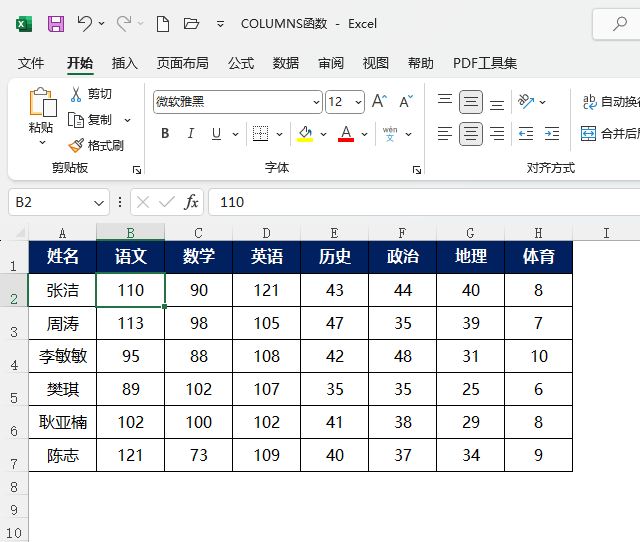The image size is (640, 542).
Task: Expand the font size dropdown
Action: pos(358,102)
